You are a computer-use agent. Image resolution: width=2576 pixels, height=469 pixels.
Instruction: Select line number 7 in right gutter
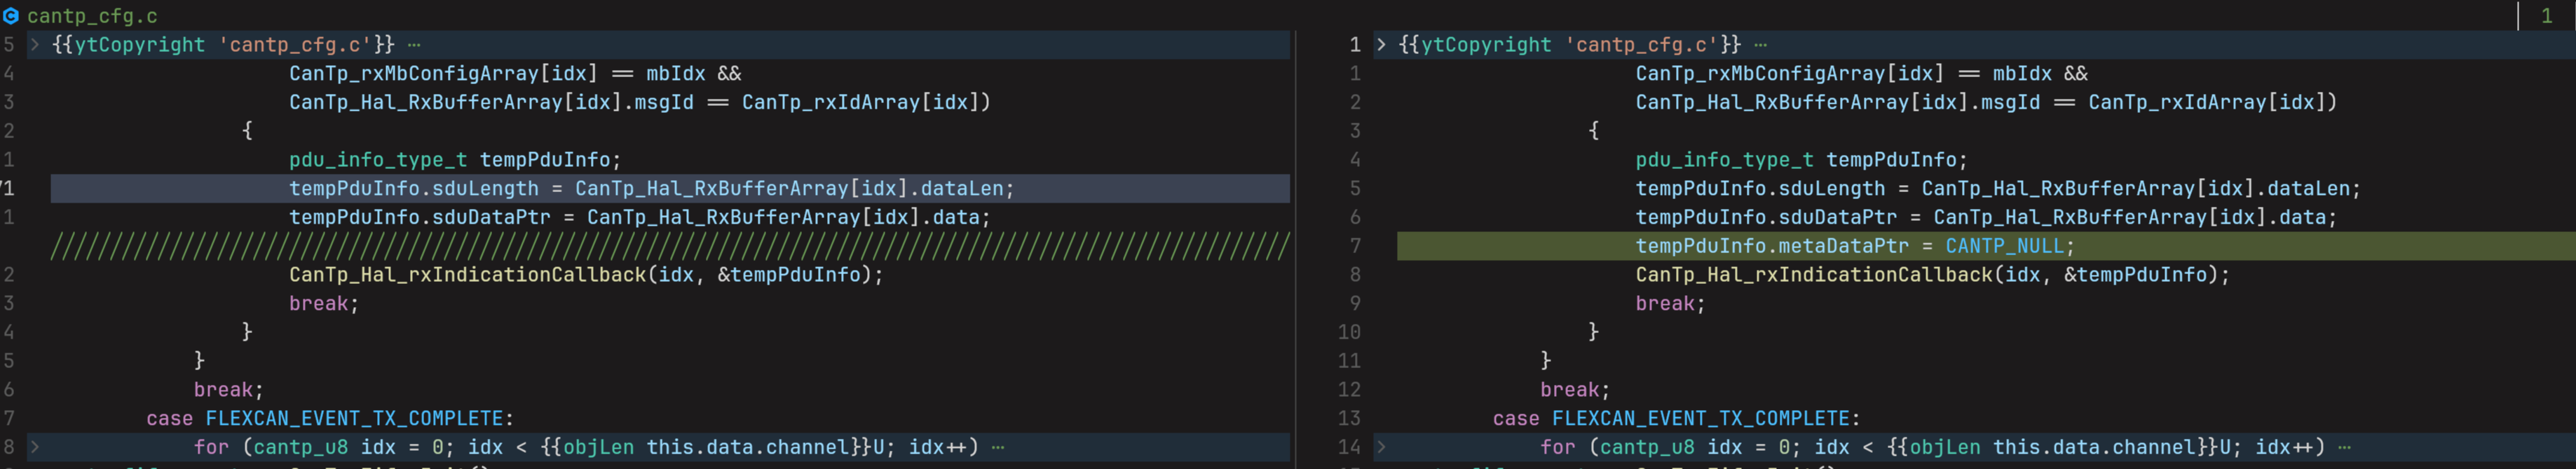pos(1355,246)
